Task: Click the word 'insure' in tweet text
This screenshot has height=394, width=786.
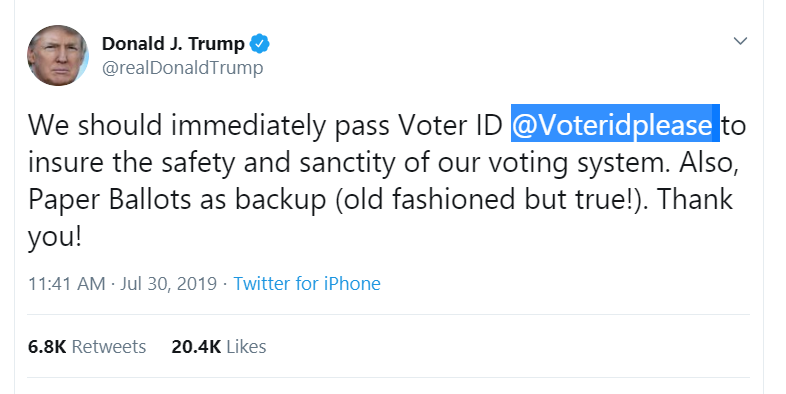Action: coord(65,162)
